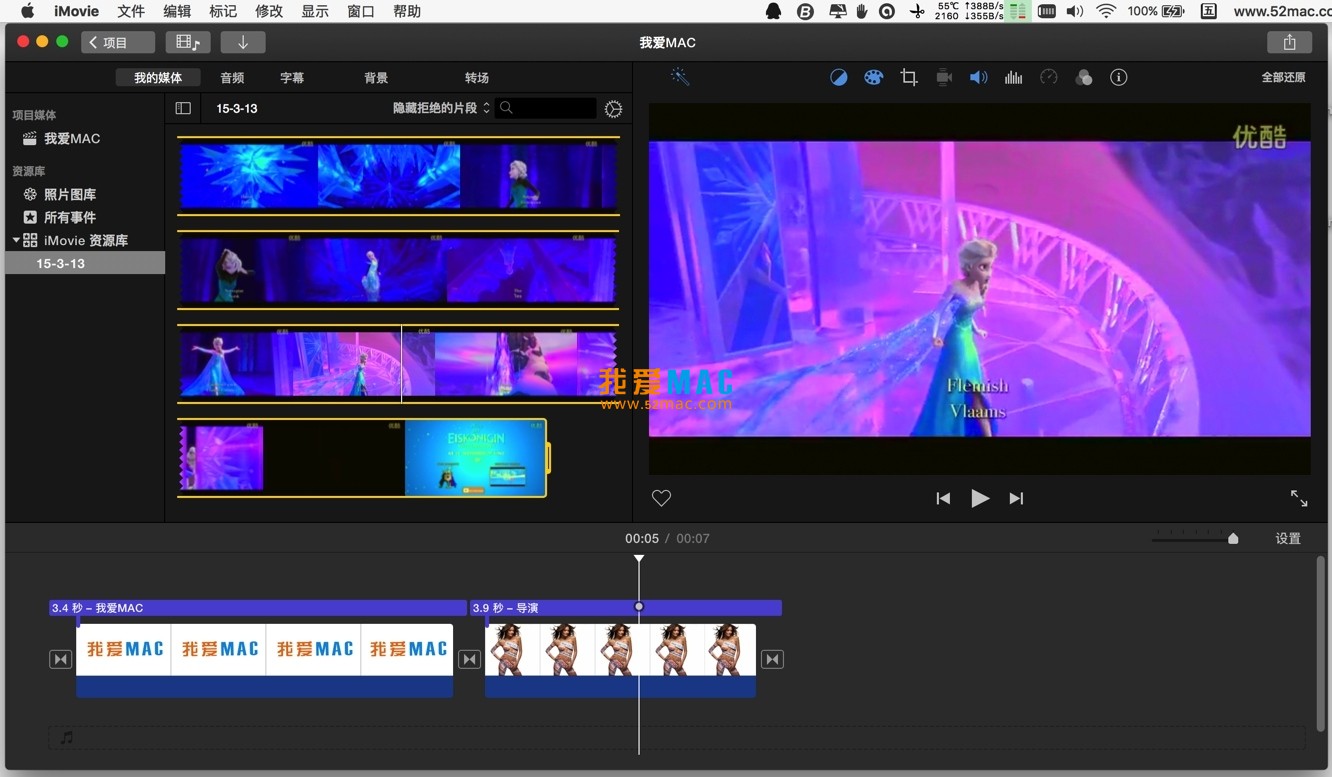The height and width of the screenshot is (777, 1332).
Task: Select the 3.4 秒 – 我爱MAC title bar
Action: coord(258,608)
